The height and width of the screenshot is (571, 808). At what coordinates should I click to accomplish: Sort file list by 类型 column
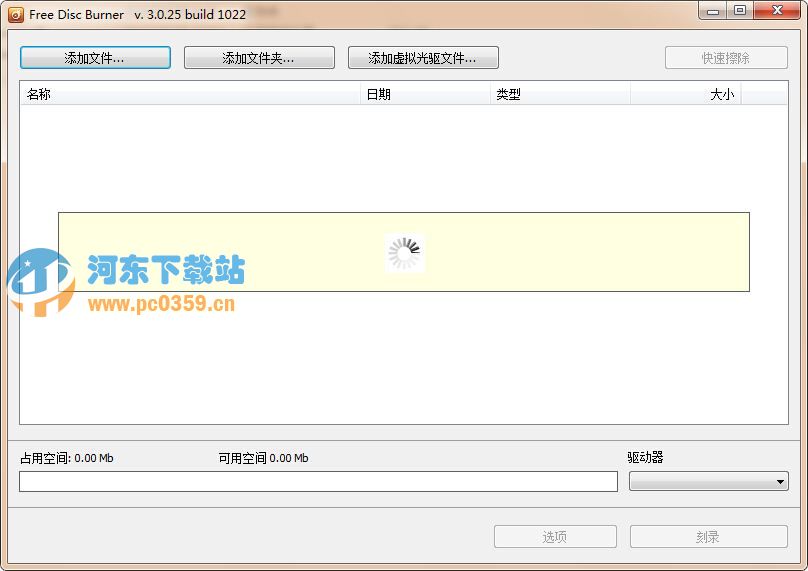pyautogui.click(x=561, y=94)
